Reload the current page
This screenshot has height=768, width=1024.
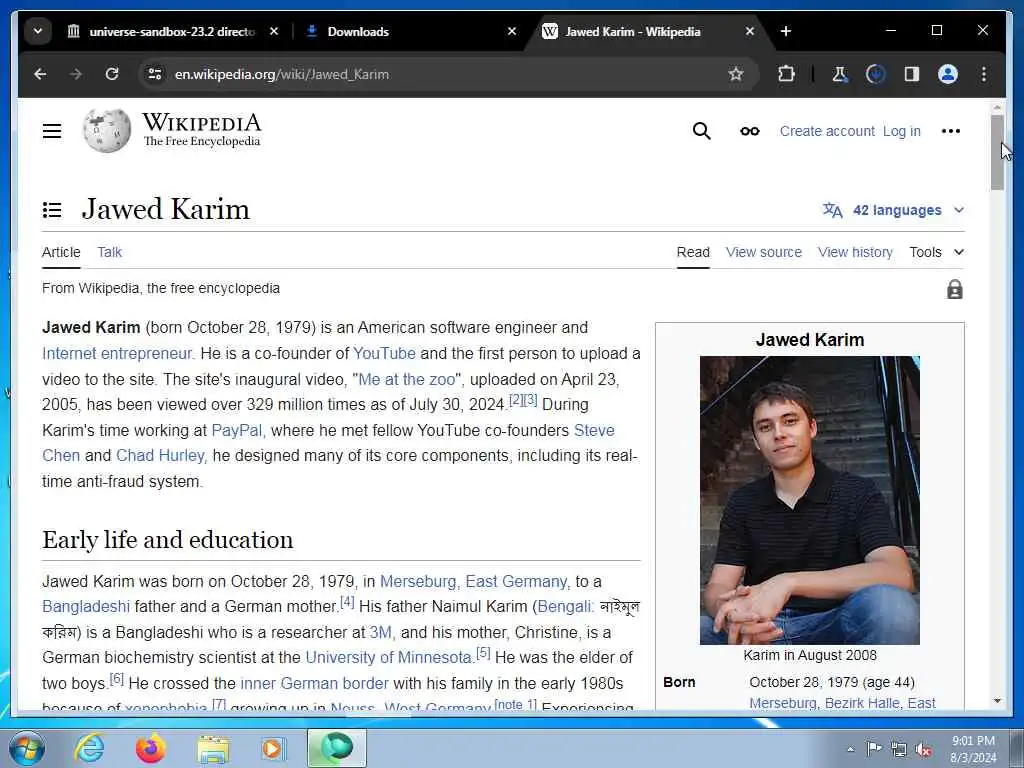(x=112, y=74)
